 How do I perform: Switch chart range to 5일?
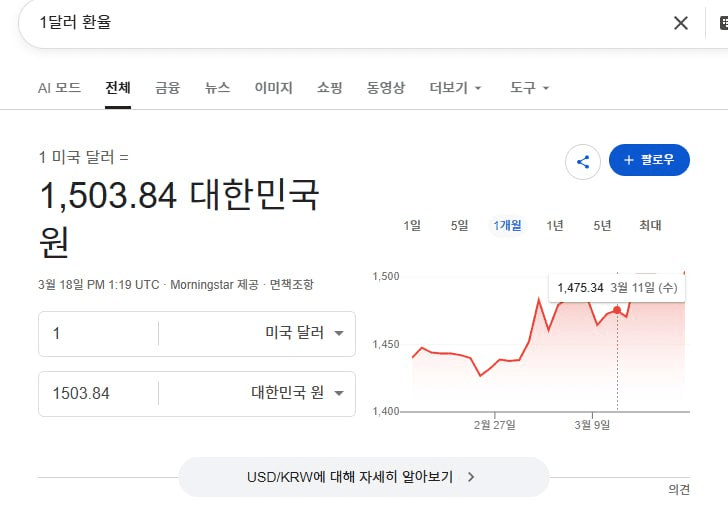(459, 225)
